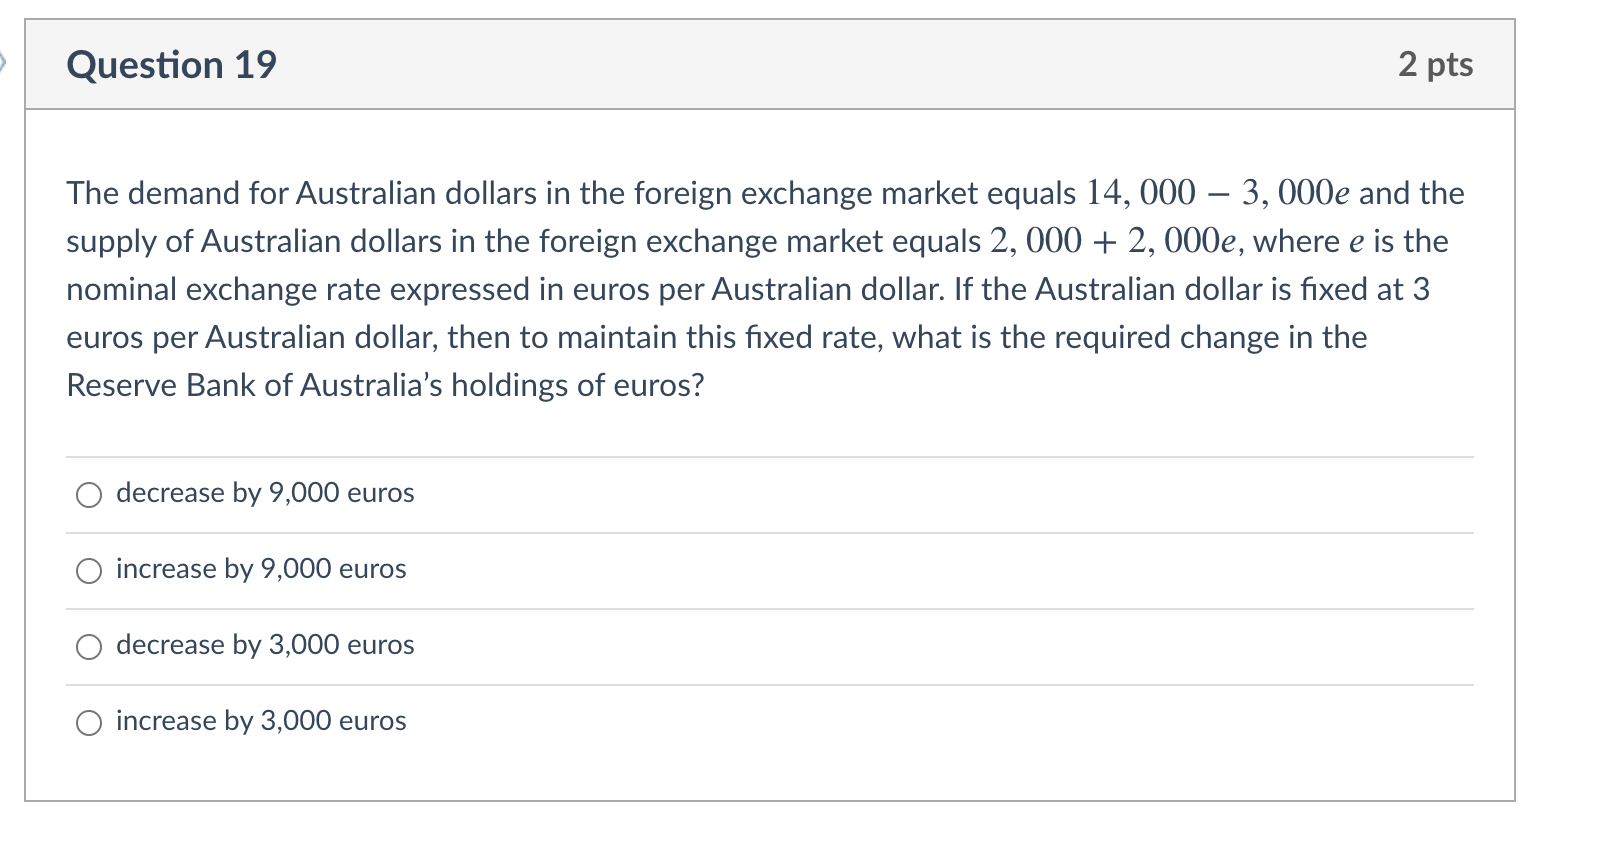Click the Question 19 heading
1600x848 pixels.
pyautogui.click(x=170, y=65)
